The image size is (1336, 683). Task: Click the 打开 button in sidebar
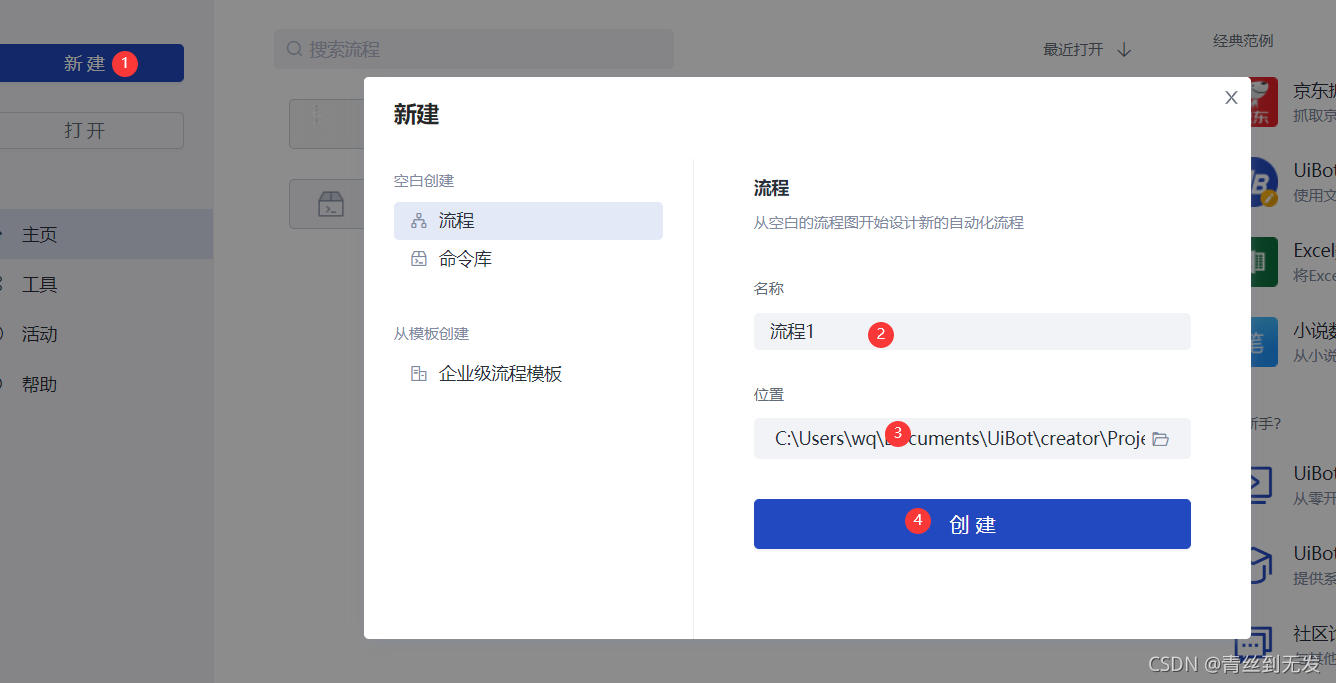pos(90,131)
